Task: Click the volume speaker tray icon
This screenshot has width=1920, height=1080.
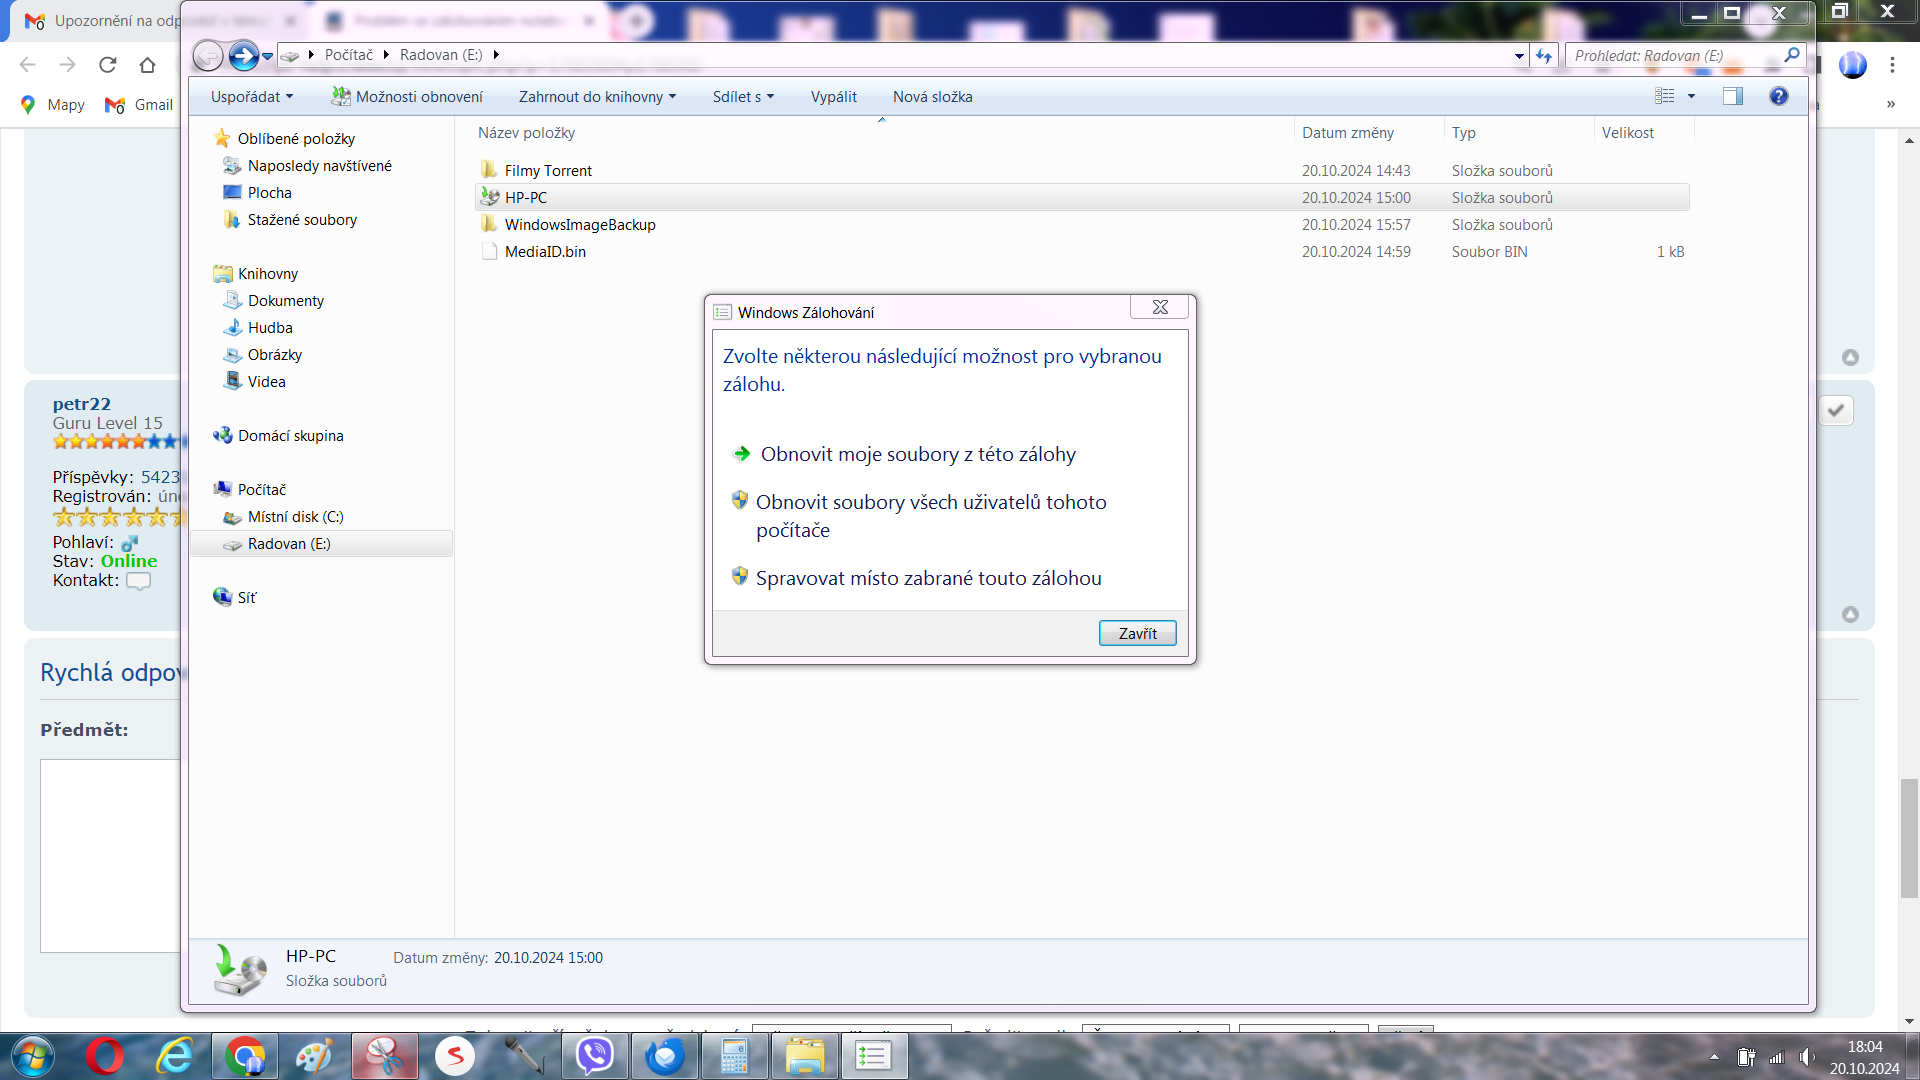Action: coord(1806,1057)
